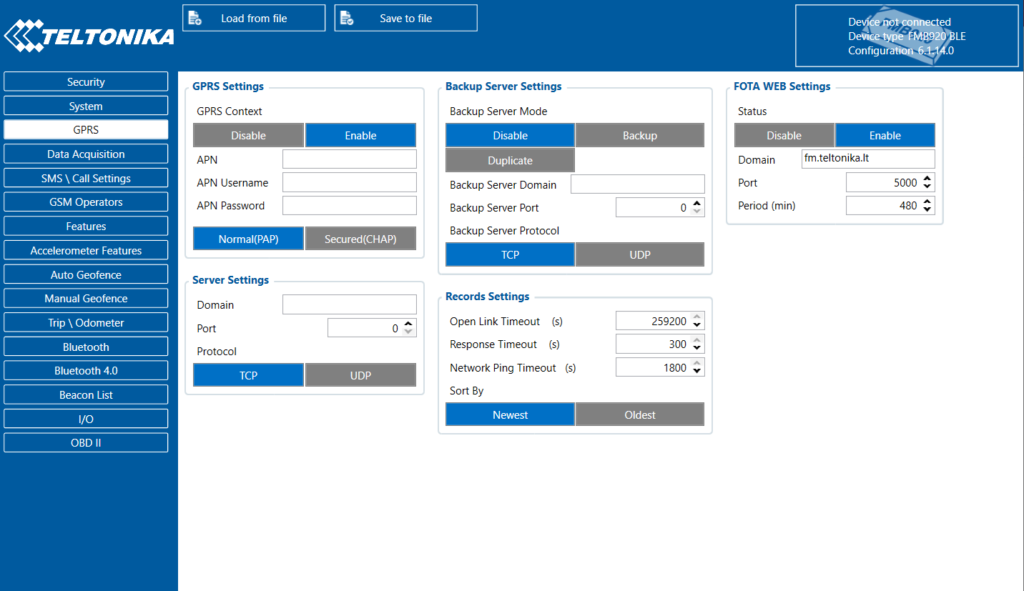Go to SMS \ Call Settings section

[86, 178]
